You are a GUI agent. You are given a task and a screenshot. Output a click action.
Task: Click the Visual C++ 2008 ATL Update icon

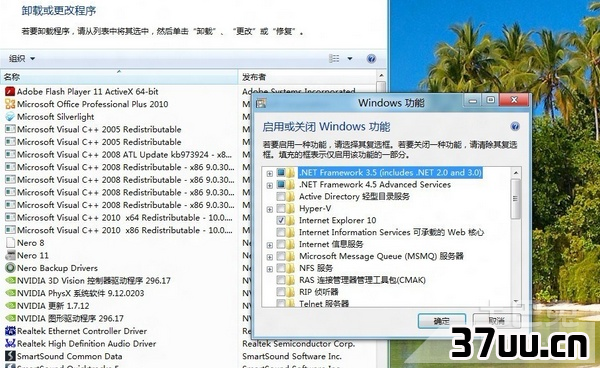[10, 155]
